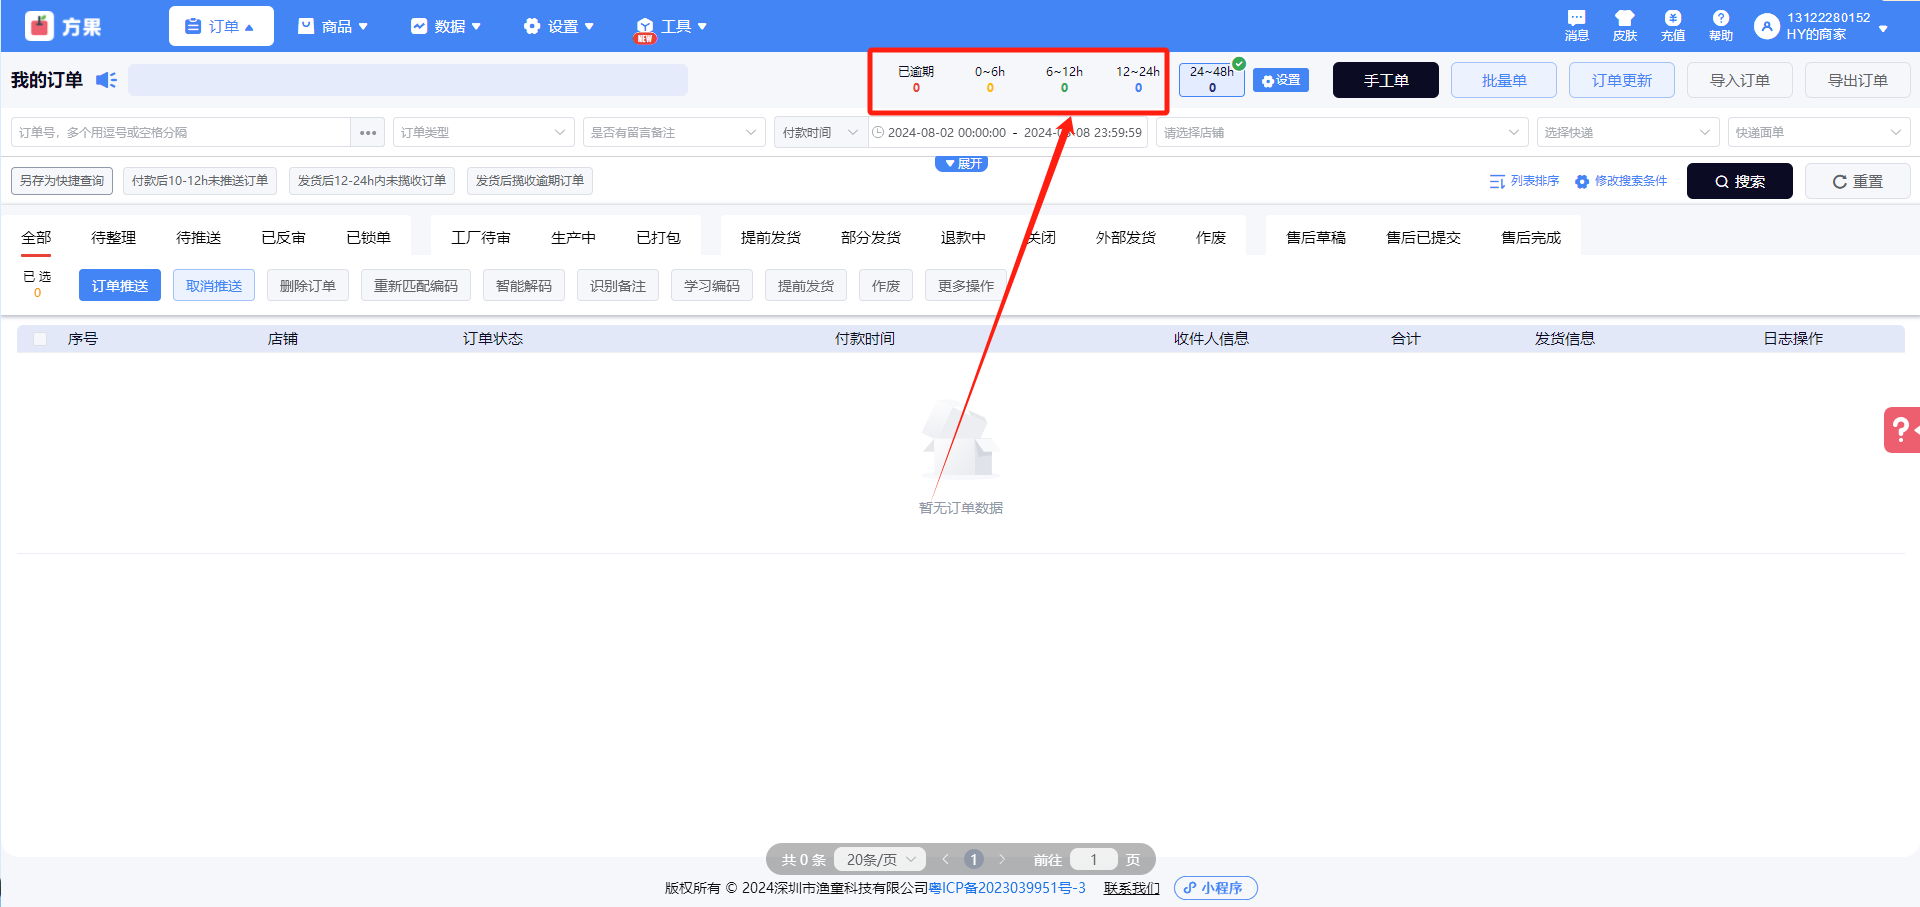This screenshot has height=907, width=1920.
Task: Switch to the 外部发货 tab
Action: 1126,238
